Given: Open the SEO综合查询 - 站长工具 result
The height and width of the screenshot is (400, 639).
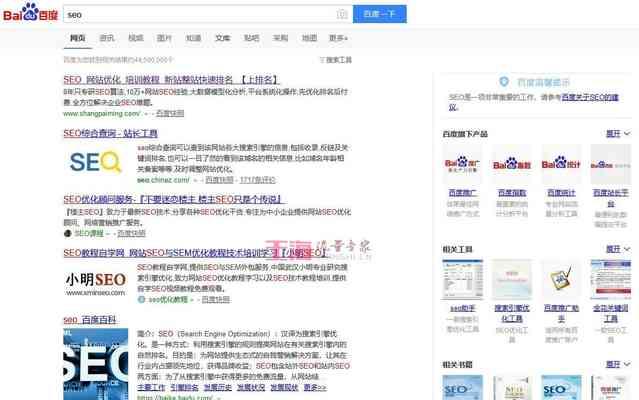Looking at the screenshot, I should 110,133.
